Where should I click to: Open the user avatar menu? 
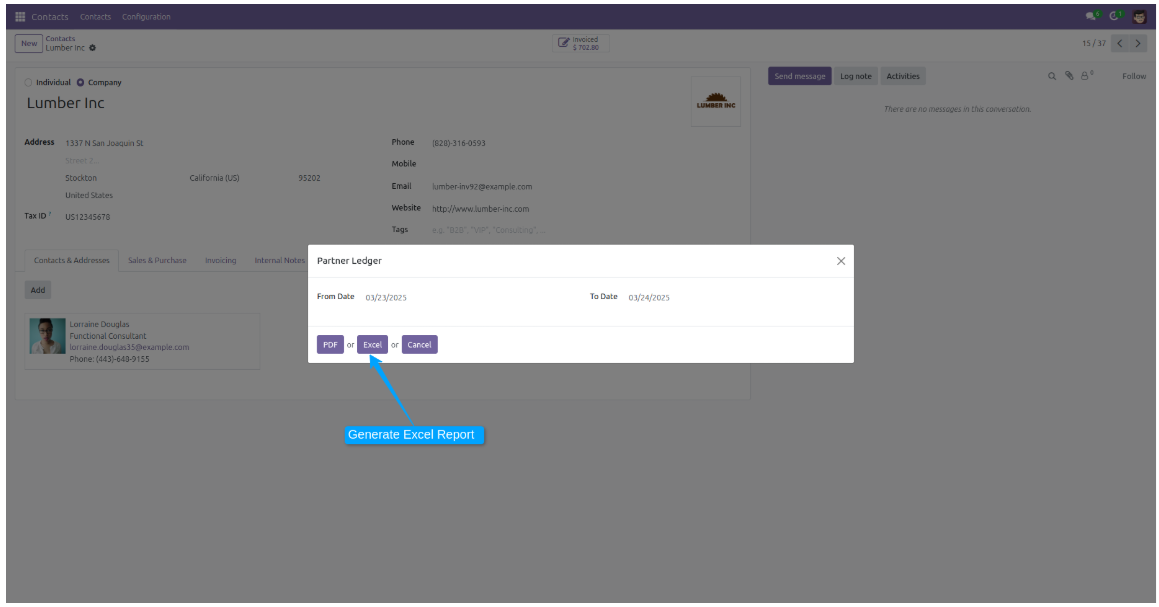pos(1139,16)
